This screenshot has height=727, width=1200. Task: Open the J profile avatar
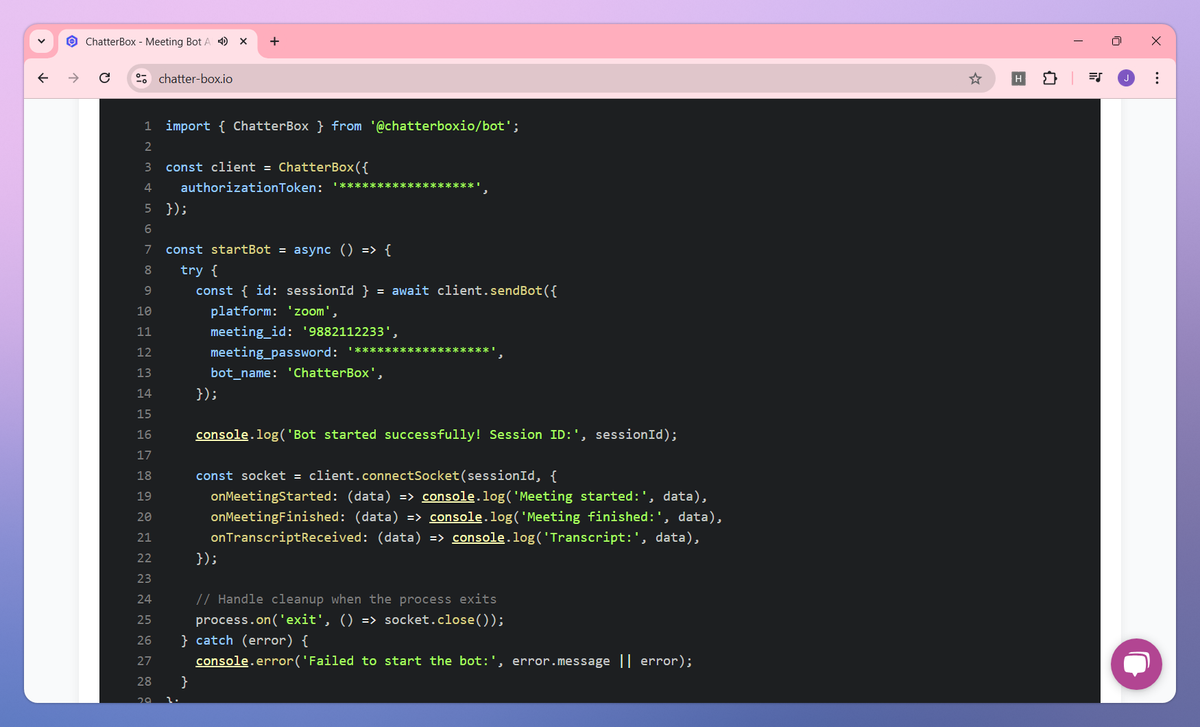pyautogui.click(x=1126, y=78)
